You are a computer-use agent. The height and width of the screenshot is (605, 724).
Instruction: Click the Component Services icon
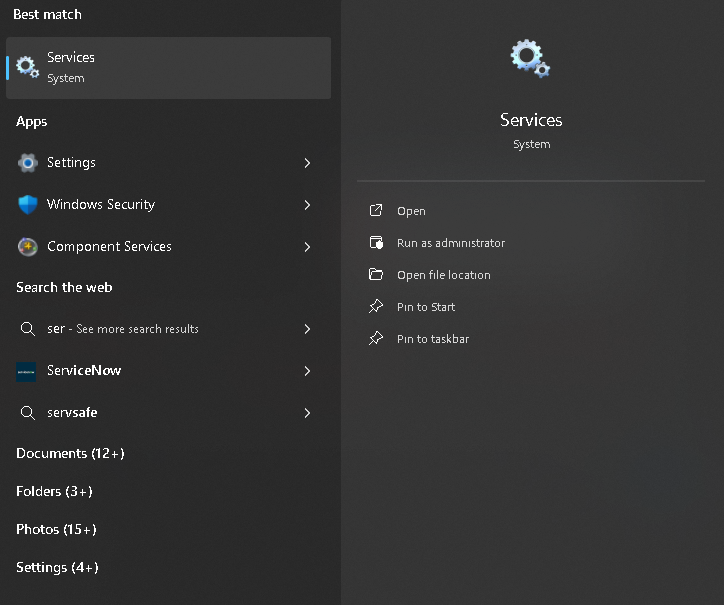point(27,247)
